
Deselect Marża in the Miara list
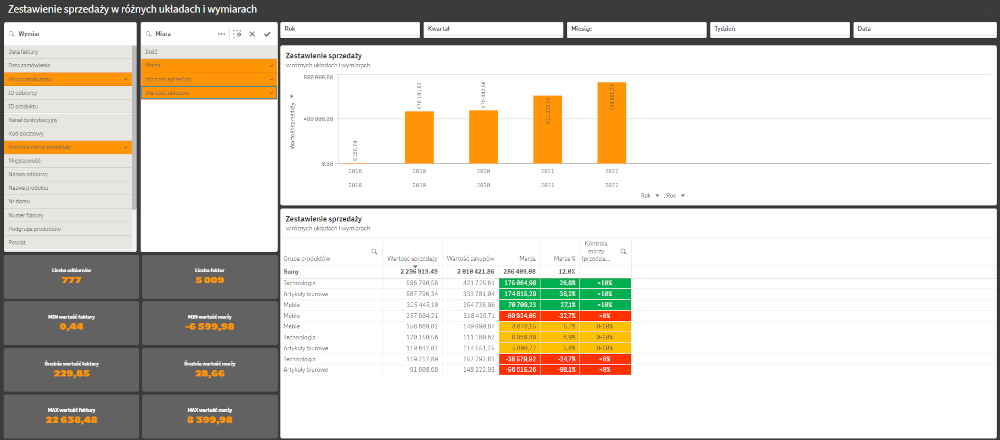click(209, 66)
